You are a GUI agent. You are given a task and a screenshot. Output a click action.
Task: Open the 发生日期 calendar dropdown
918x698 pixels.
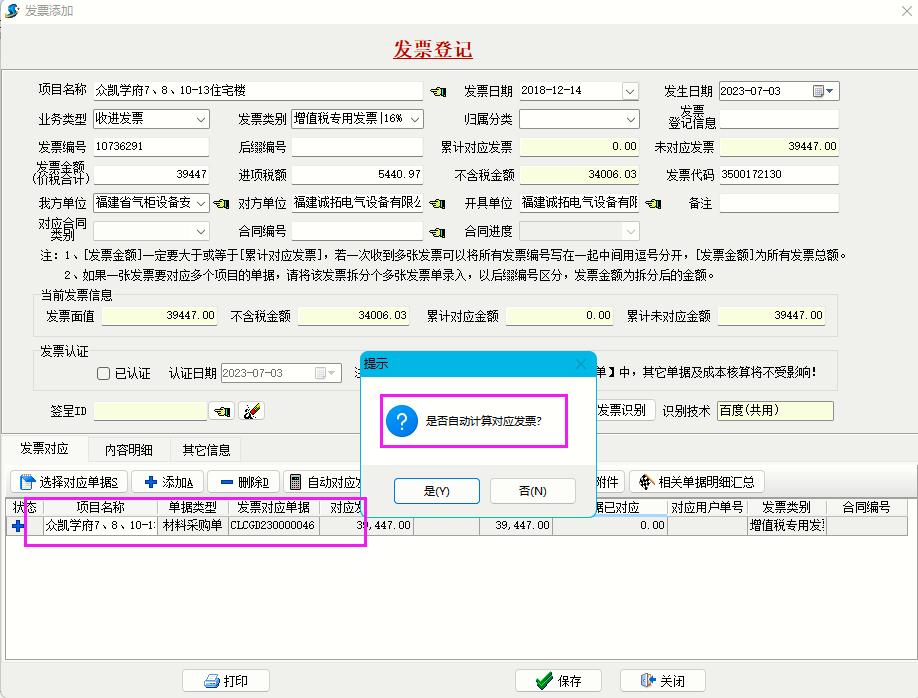pyautogui.click(x=830, y=91)
